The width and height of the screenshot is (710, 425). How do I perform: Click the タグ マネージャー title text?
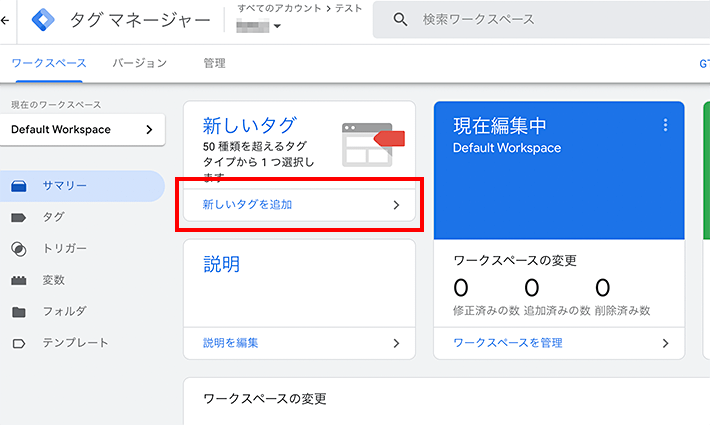pos(140,20)
